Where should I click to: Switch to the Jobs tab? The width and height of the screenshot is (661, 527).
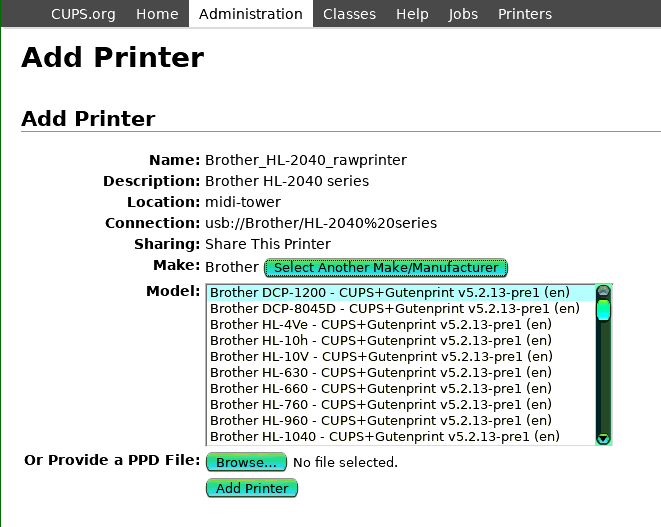tap(463, 14)
